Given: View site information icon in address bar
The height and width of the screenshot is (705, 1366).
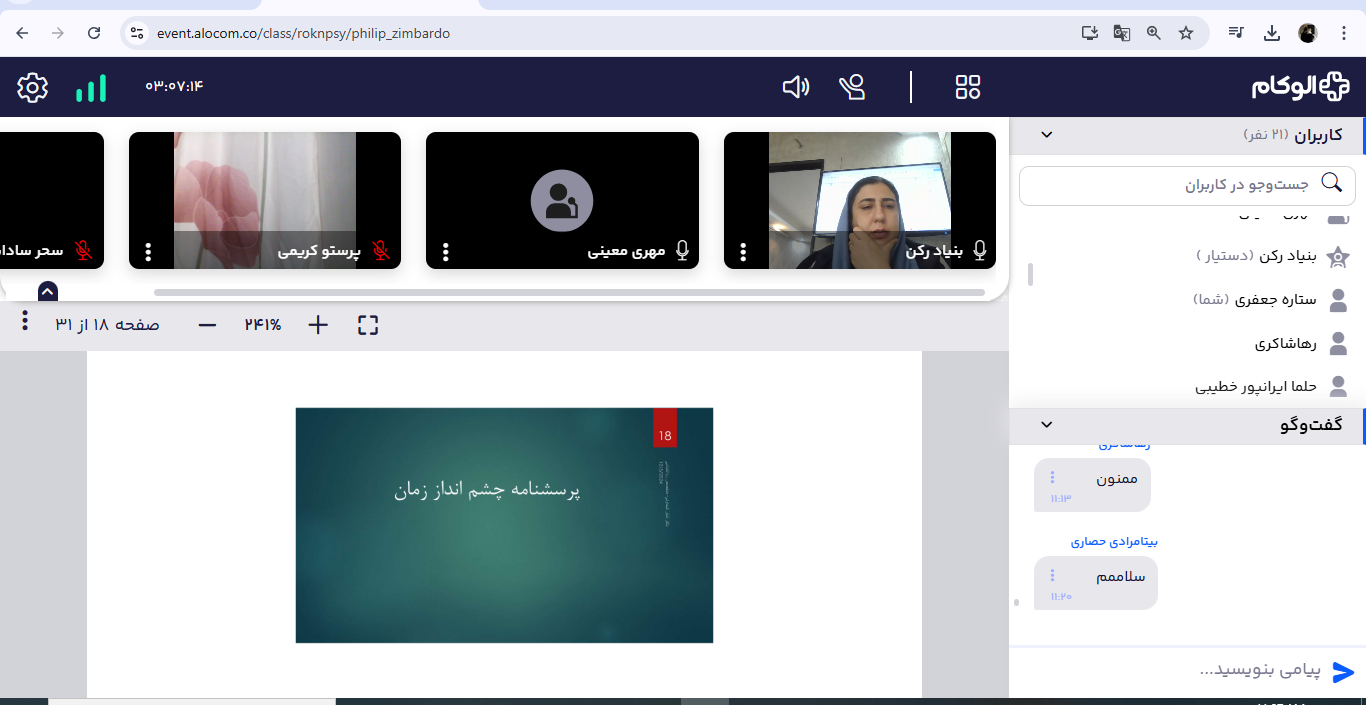Looking at the screenshot, I should [x=137, y=33].
